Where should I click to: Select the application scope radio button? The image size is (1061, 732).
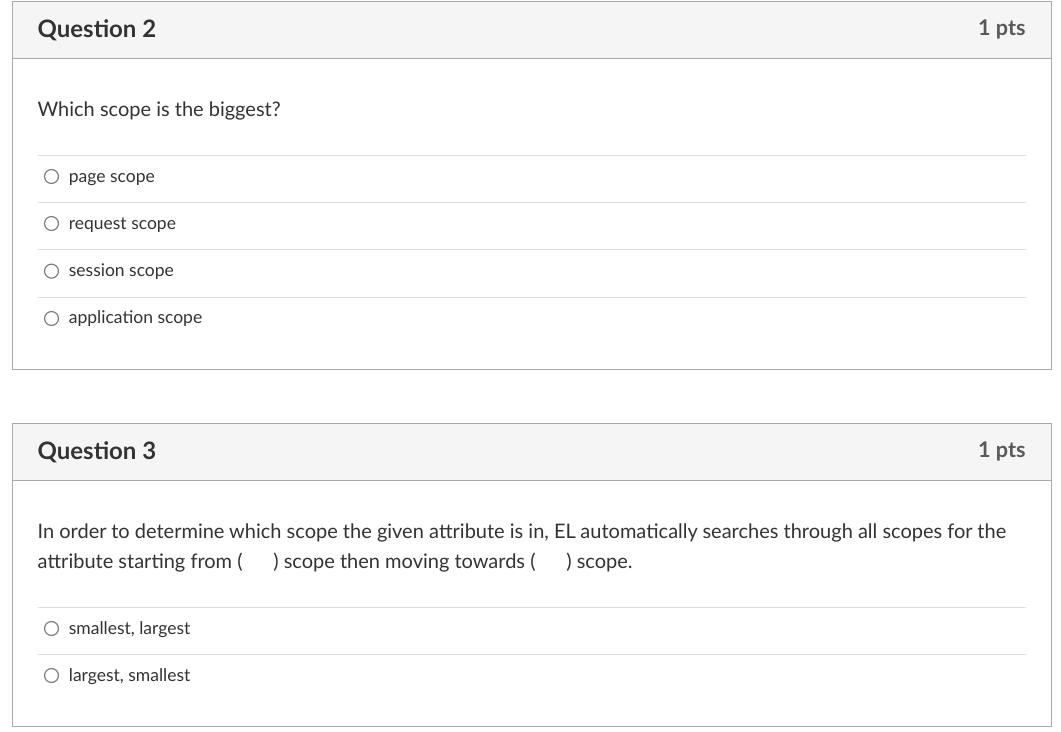click(x=51, y=317)
